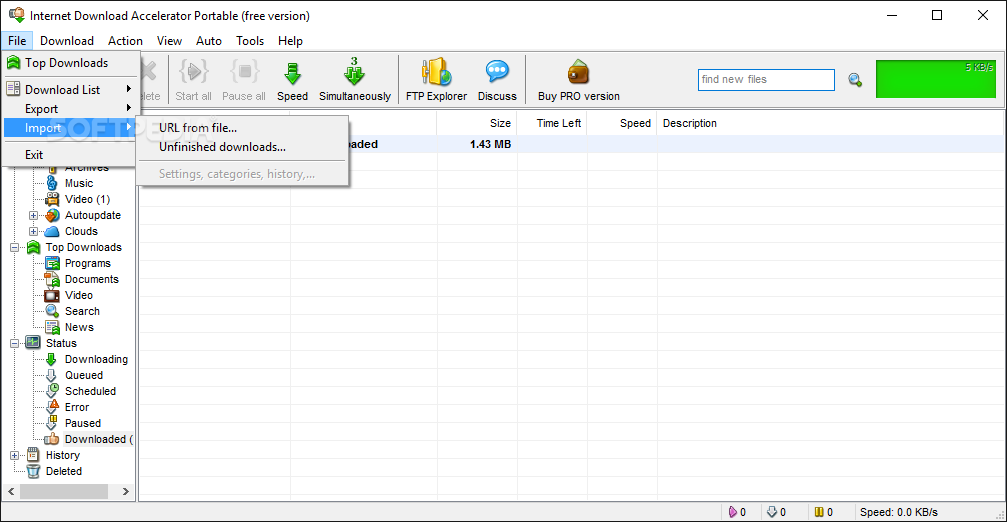Sort by the Time Left column

(552, 123)
